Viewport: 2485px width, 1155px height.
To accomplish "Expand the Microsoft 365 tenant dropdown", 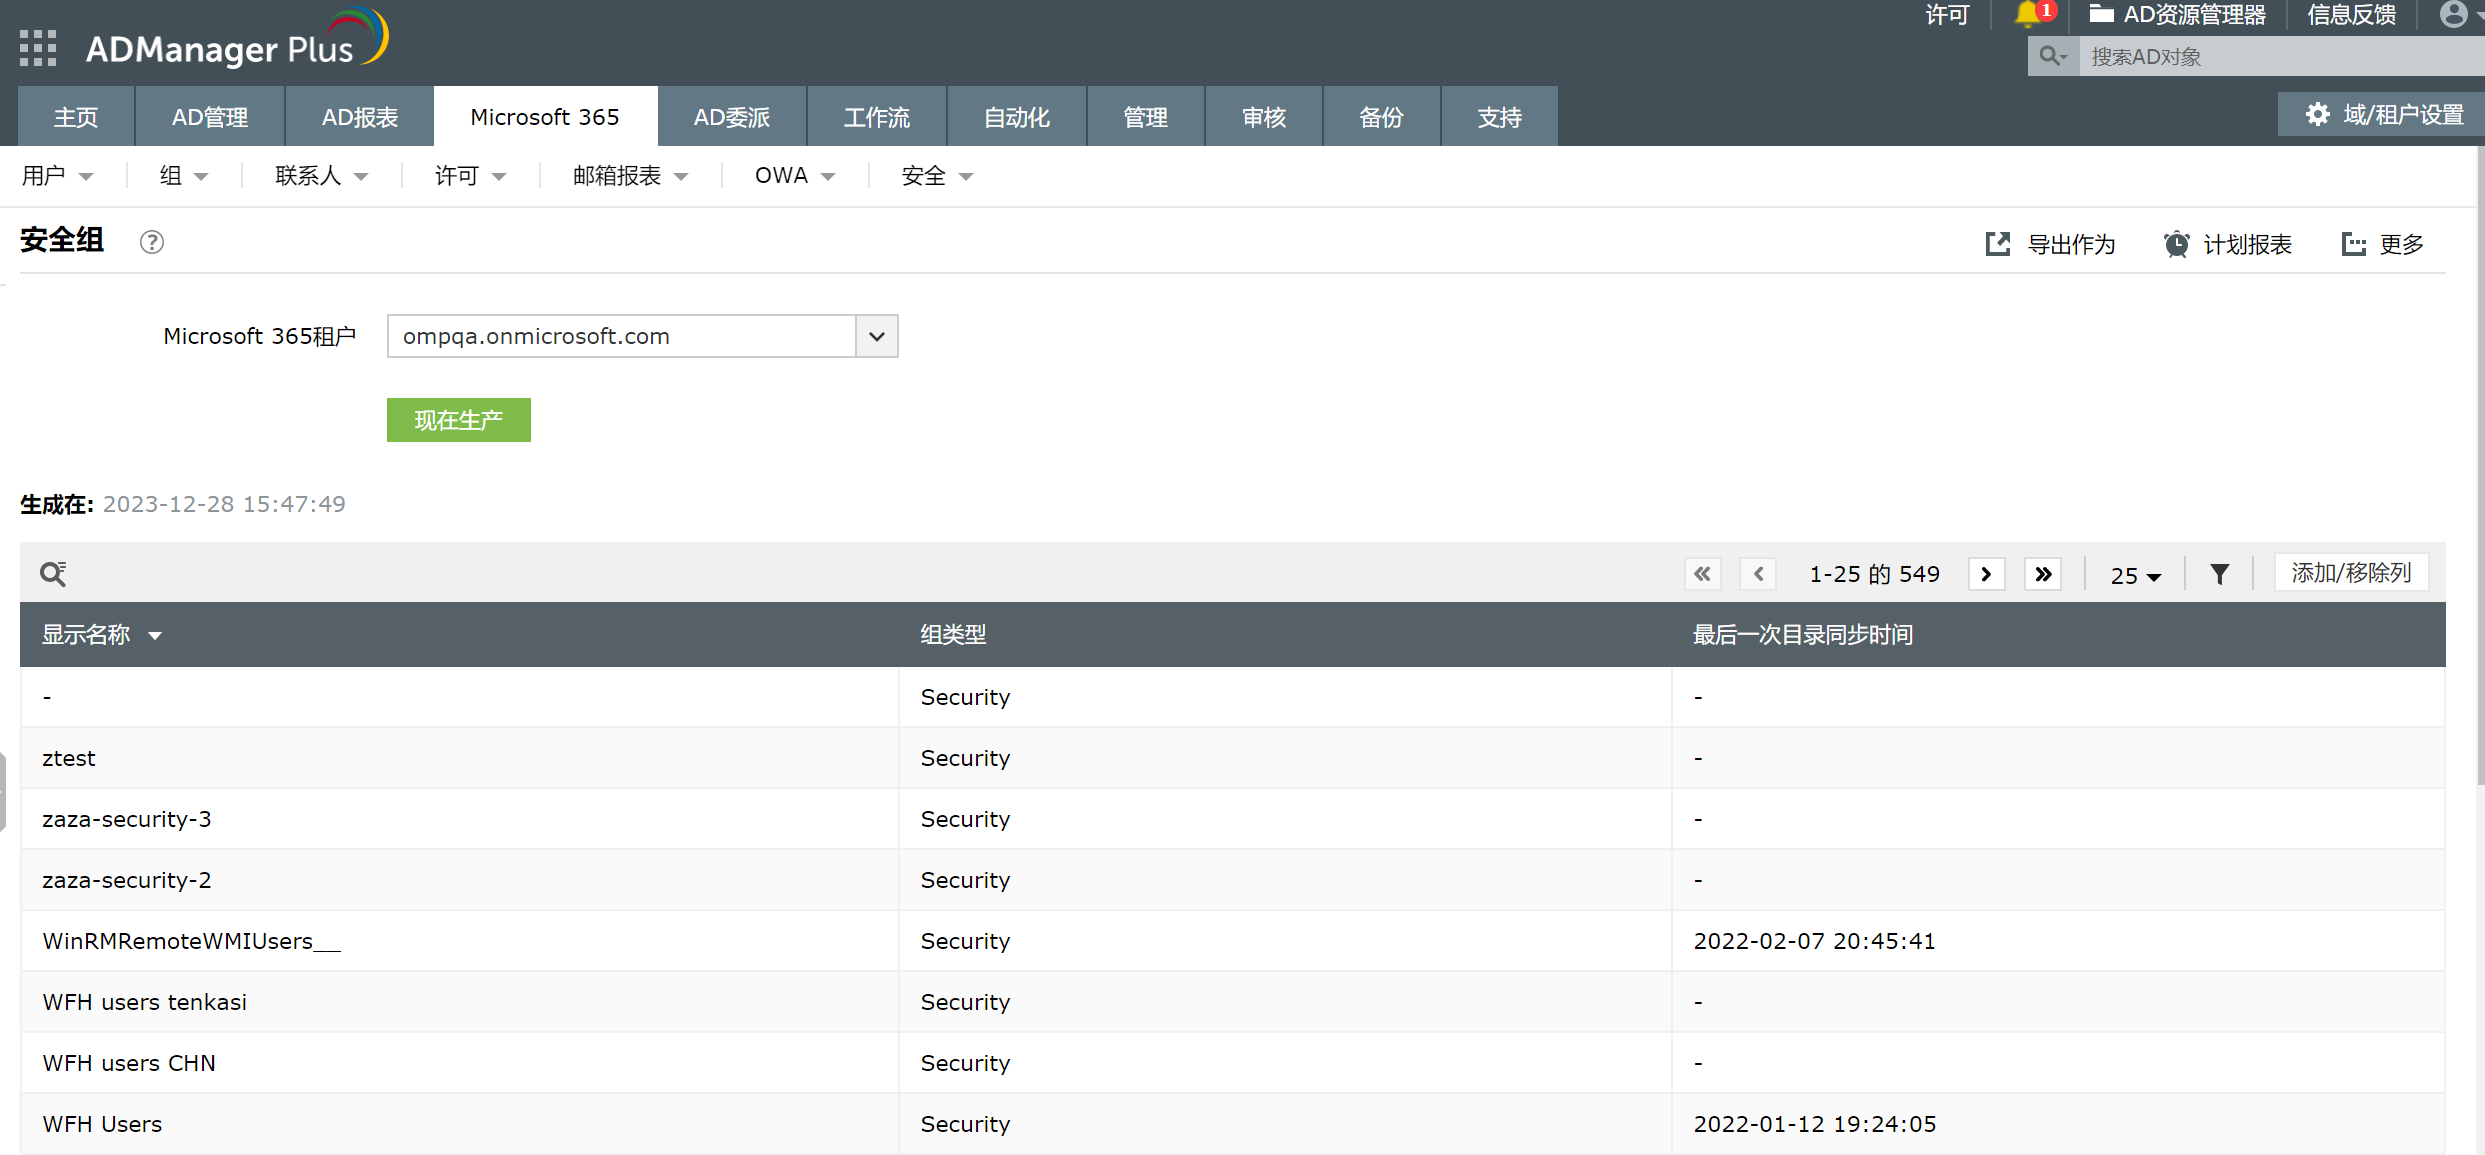I will tap(876, 336).
